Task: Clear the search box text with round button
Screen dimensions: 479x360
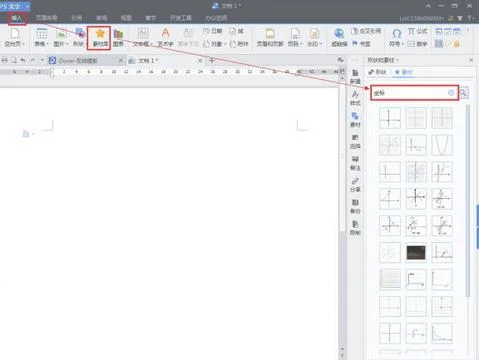Action: coord(451,93)
